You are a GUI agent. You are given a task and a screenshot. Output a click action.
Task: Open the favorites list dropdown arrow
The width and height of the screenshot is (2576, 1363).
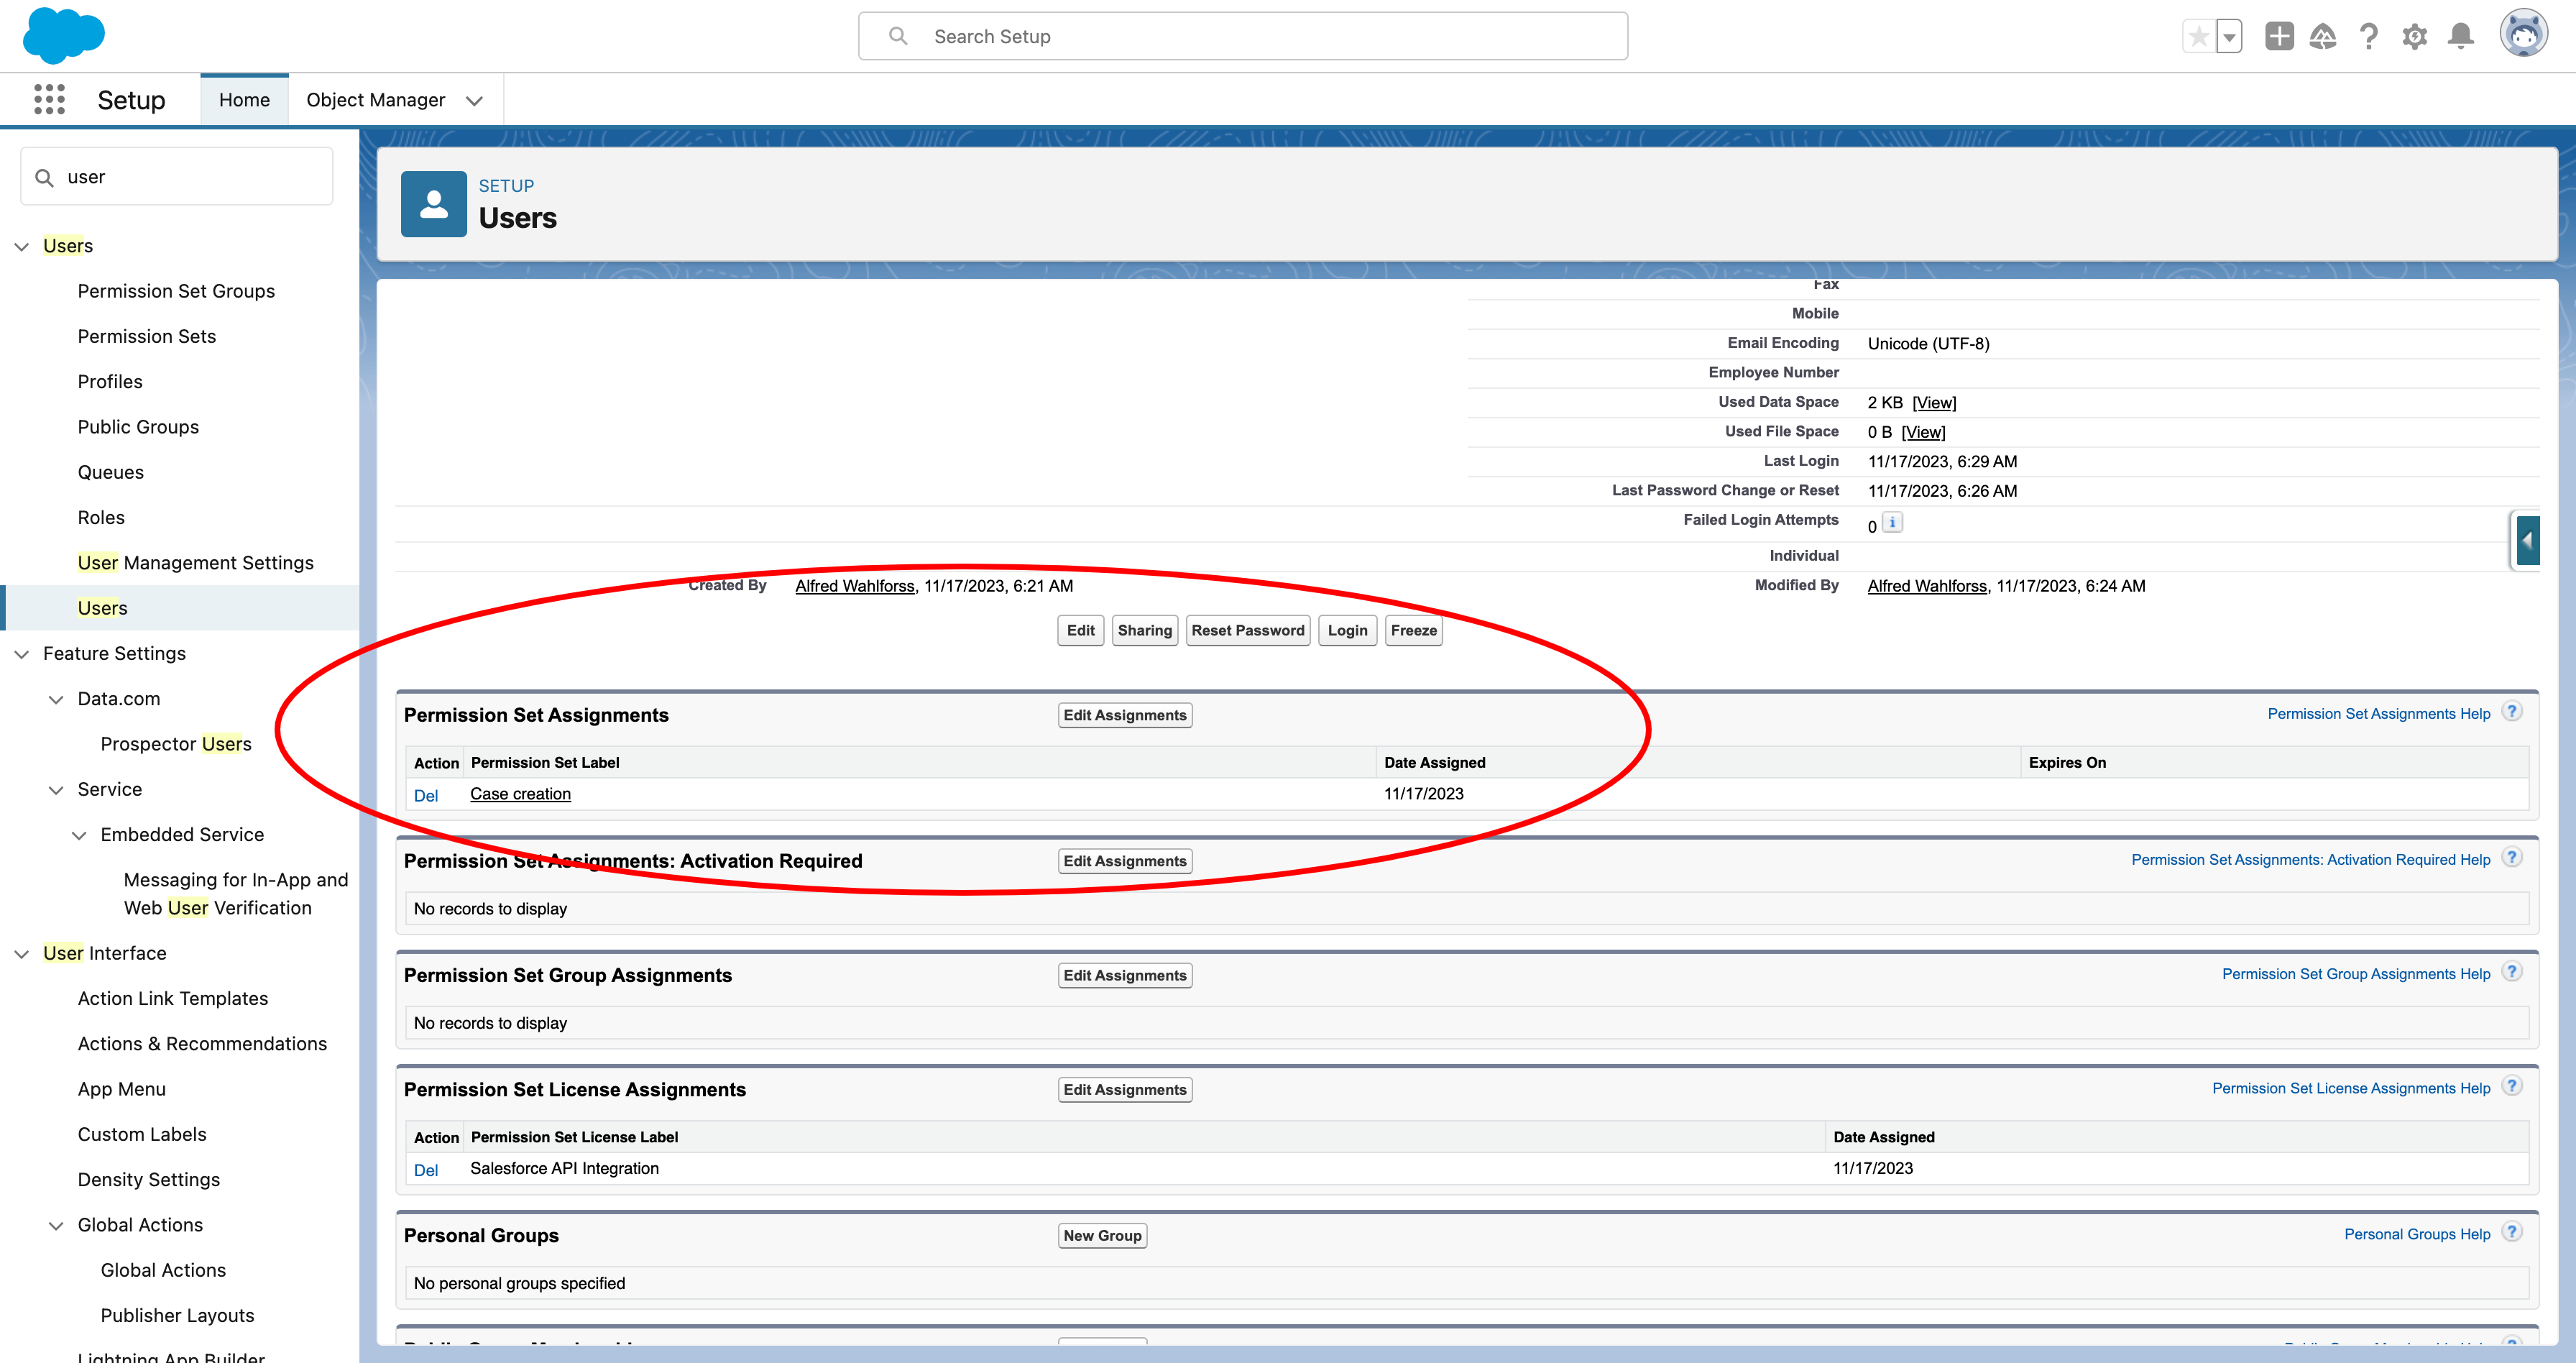[x=2229, y=37]
